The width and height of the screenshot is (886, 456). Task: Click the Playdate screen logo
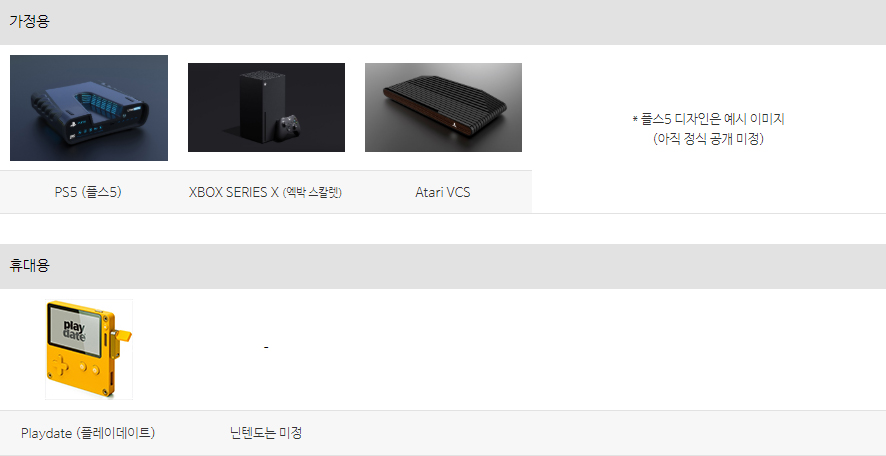coord(74,330)
